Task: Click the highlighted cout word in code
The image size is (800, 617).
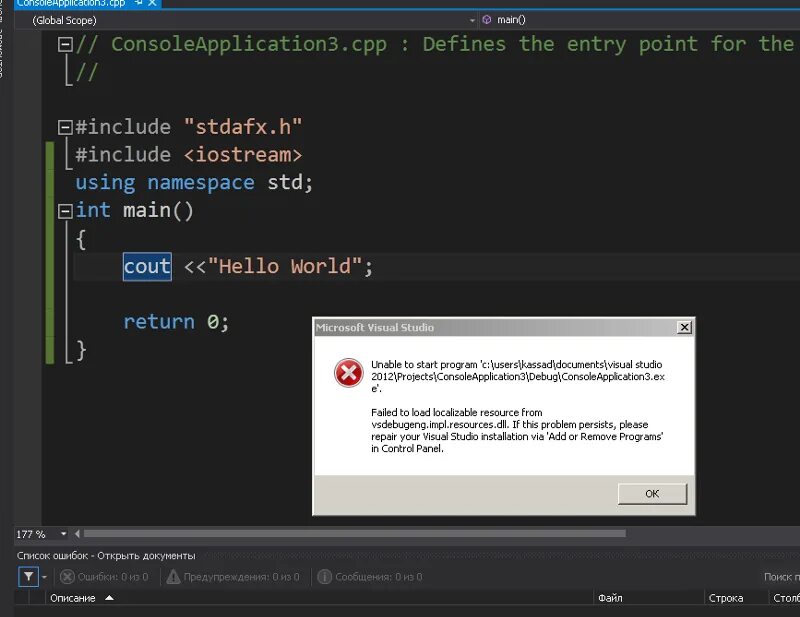Action: pos(147,266)
